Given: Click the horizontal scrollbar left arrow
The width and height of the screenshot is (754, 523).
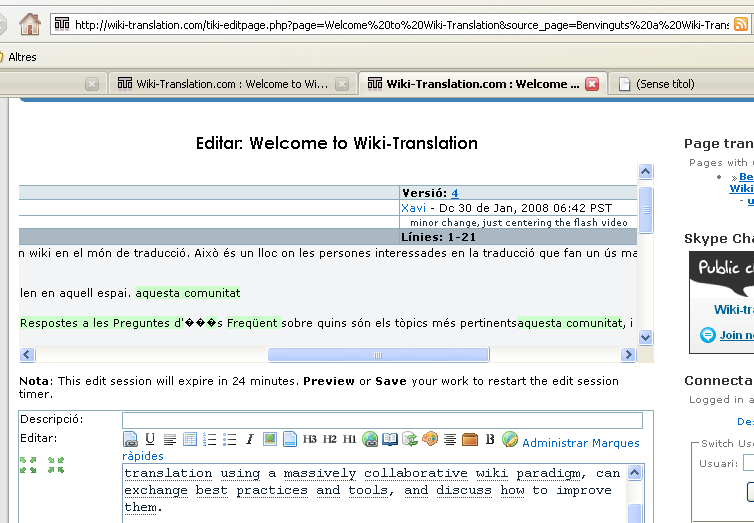Looking at the screenshot, I should click(x=27, y=355).
